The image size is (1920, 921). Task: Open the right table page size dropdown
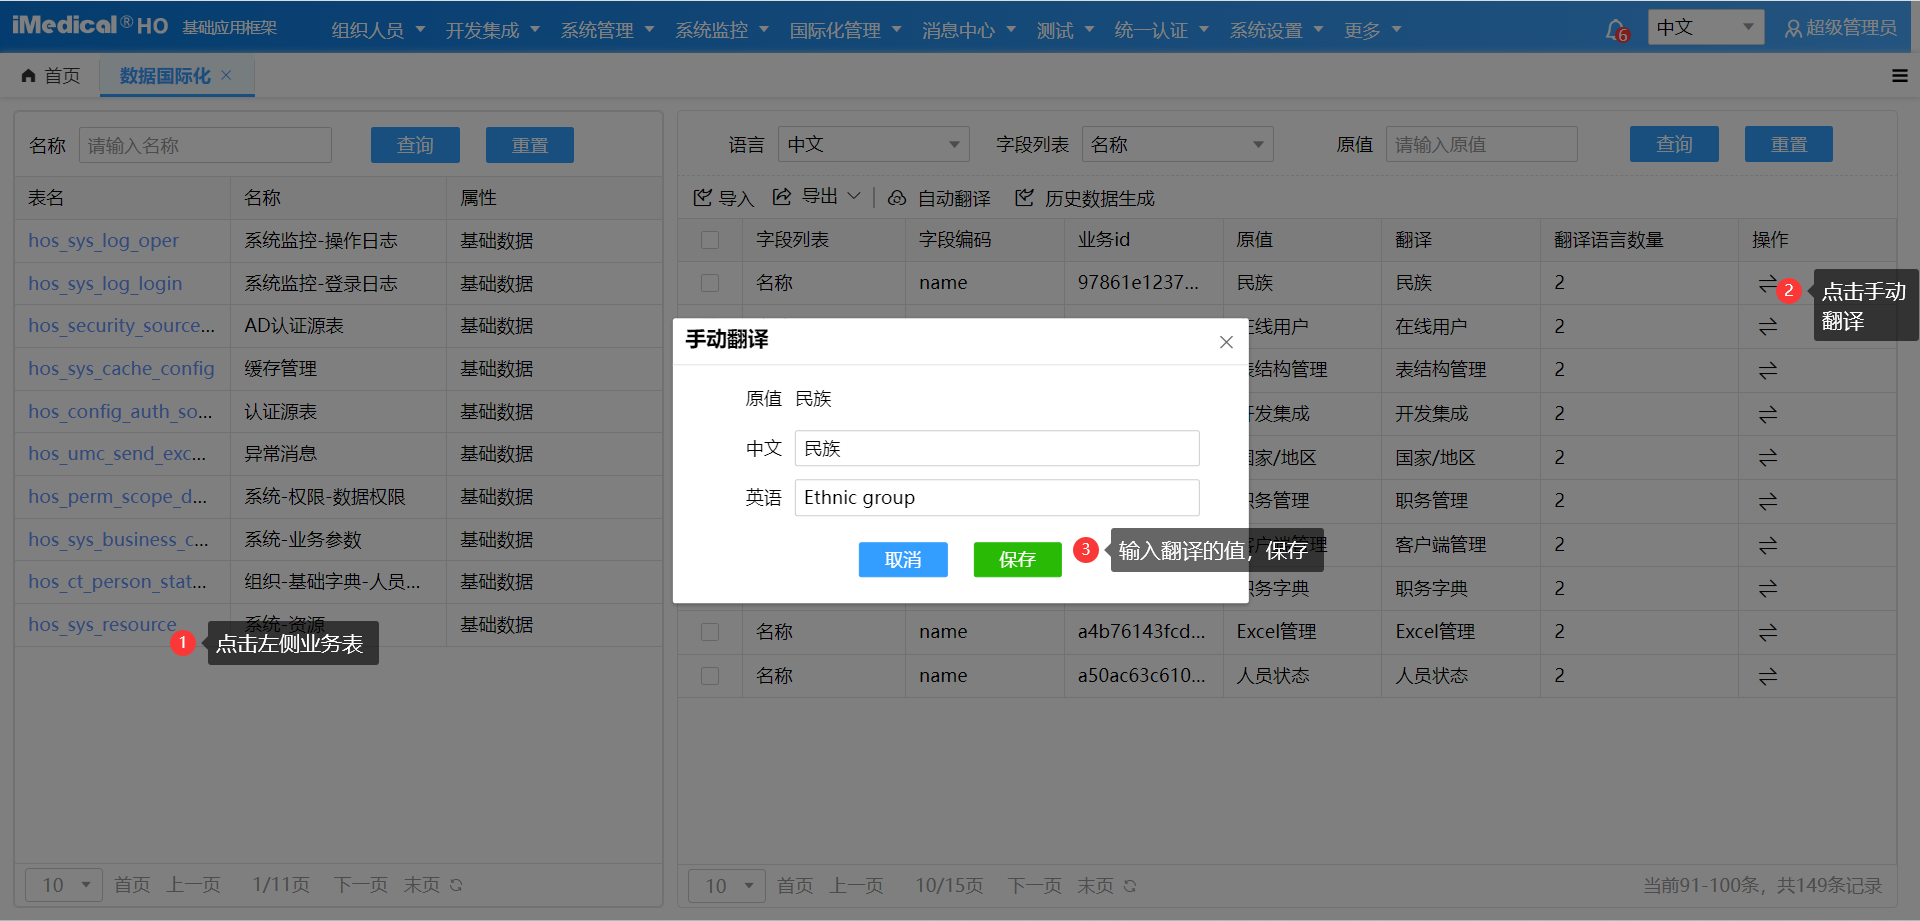pos(726,886)
